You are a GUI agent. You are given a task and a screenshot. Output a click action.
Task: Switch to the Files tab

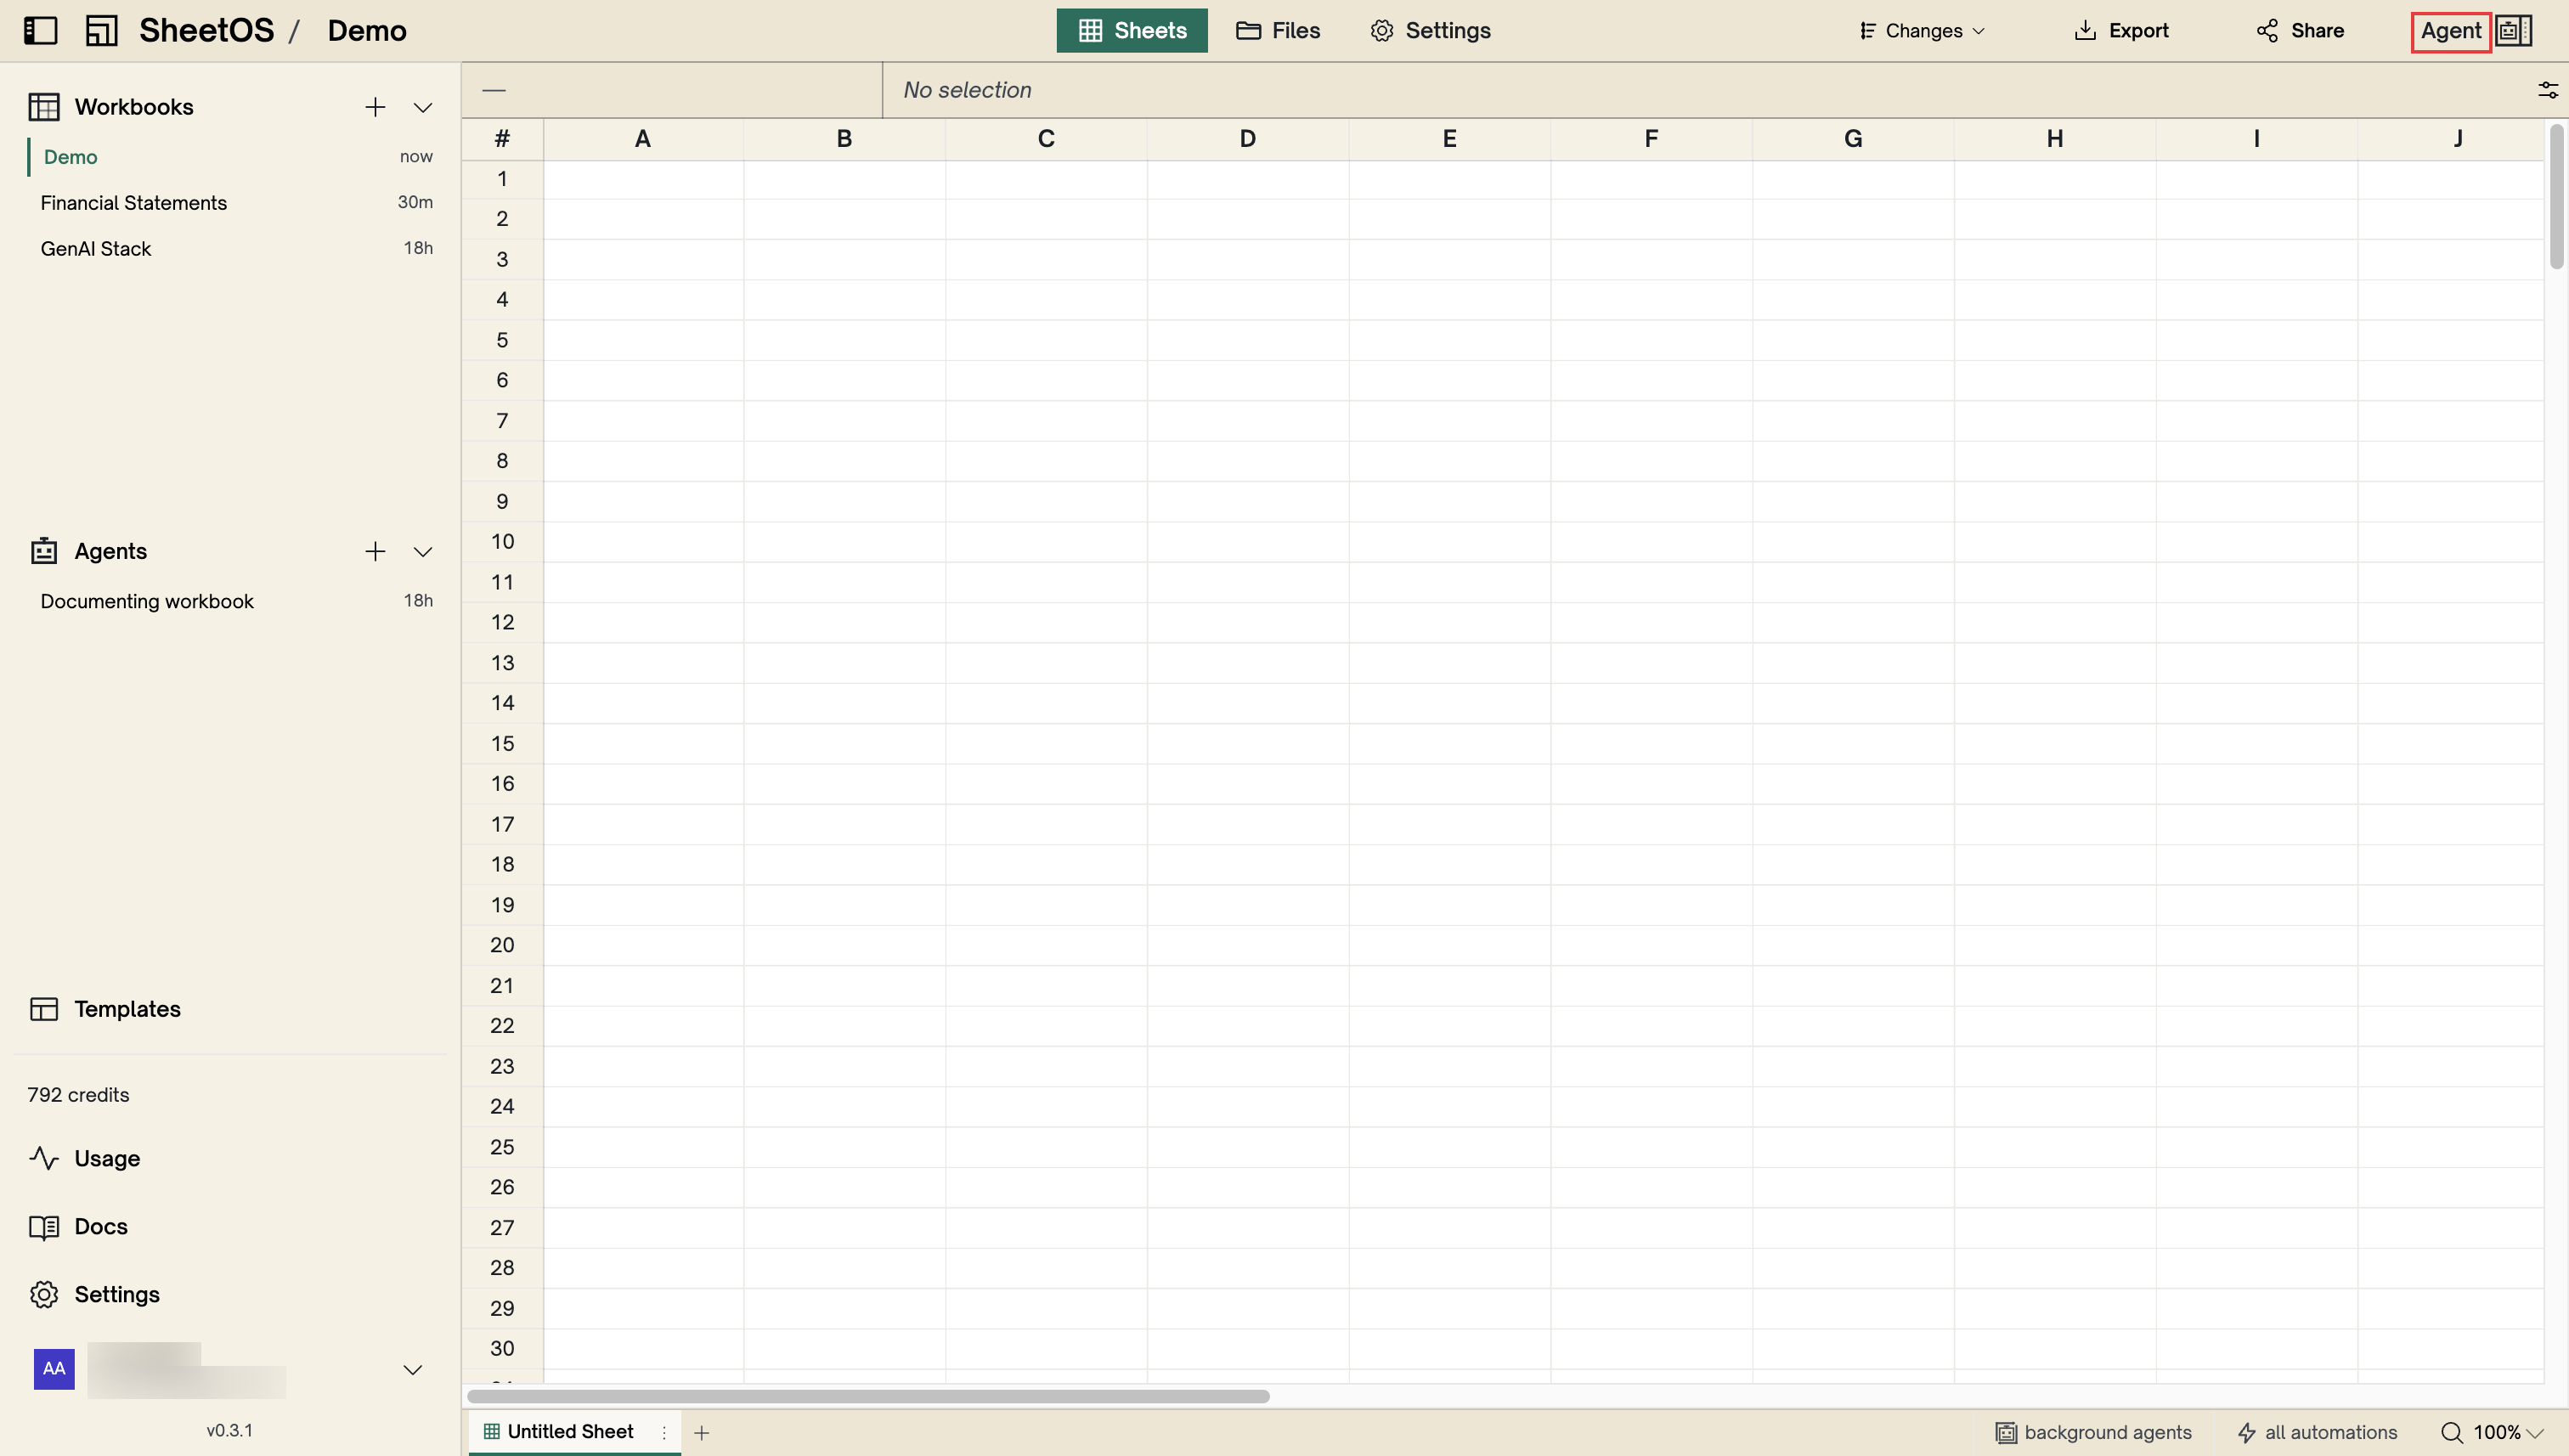click(1277, 30)
